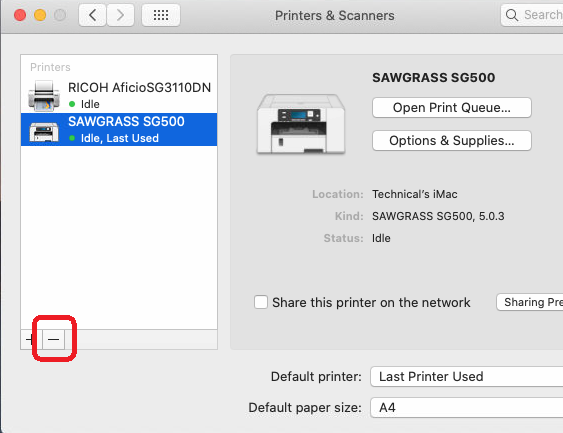Open the Default printer dropdown
The height and width of the screenshot is (433, 563).
click(x=466, y=376)
